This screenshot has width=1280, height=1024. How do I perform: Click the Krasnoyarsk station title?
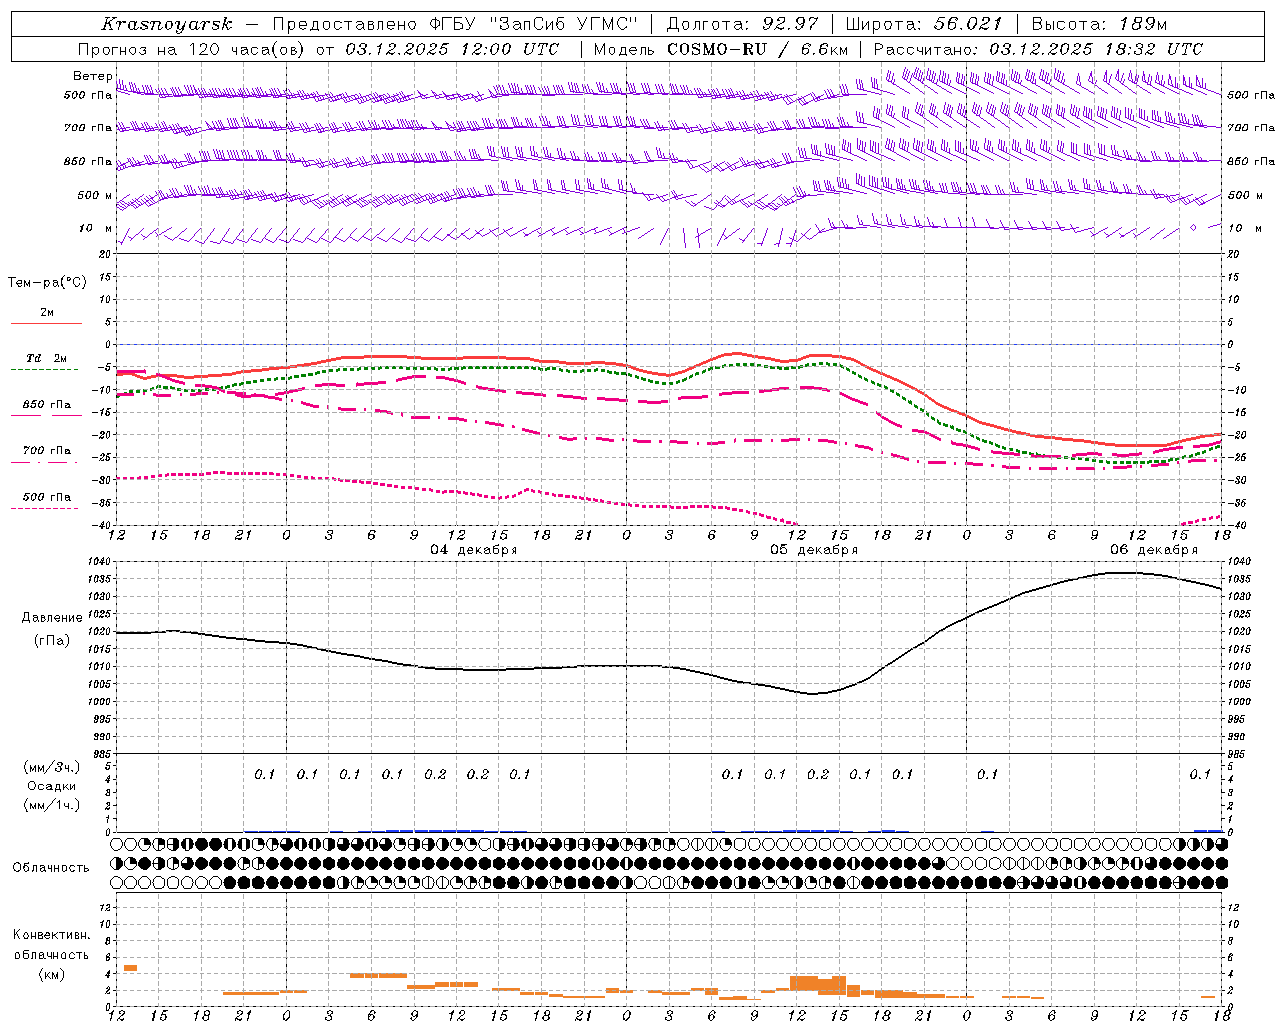tap(167, 24)
